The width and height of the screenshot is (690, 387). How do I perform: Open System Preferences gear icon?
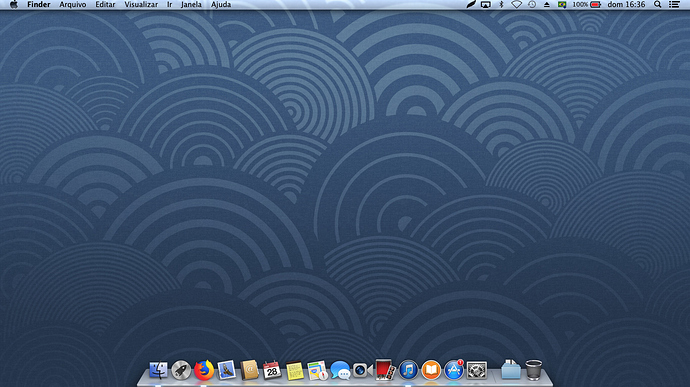[x=477, y=370]
